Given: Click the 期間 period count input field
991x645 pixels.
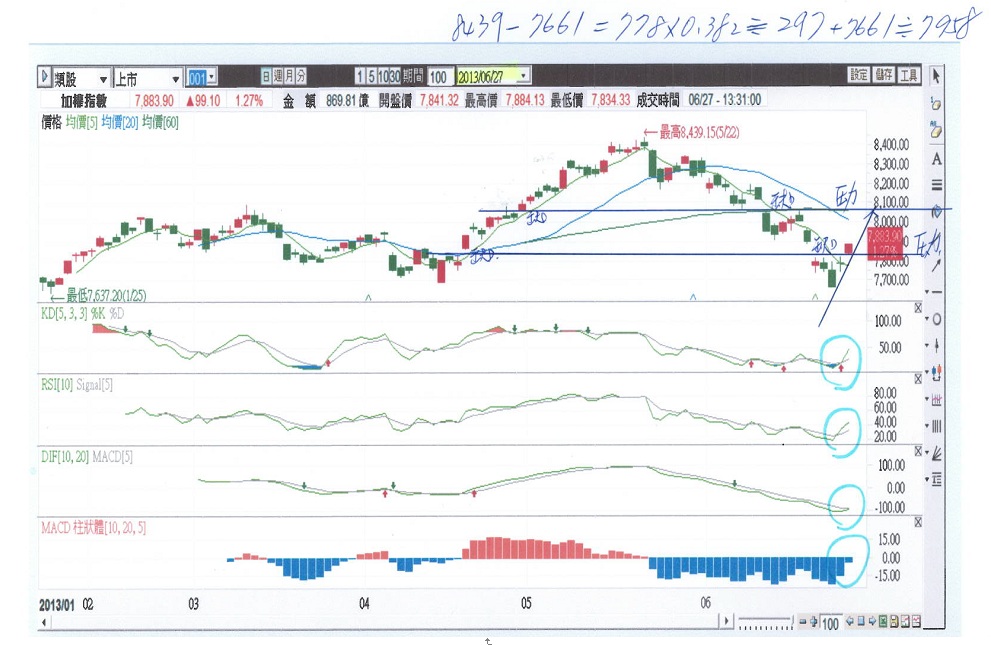Looking at the screenshot, I should pyautogui.click(x=439, y=77).
